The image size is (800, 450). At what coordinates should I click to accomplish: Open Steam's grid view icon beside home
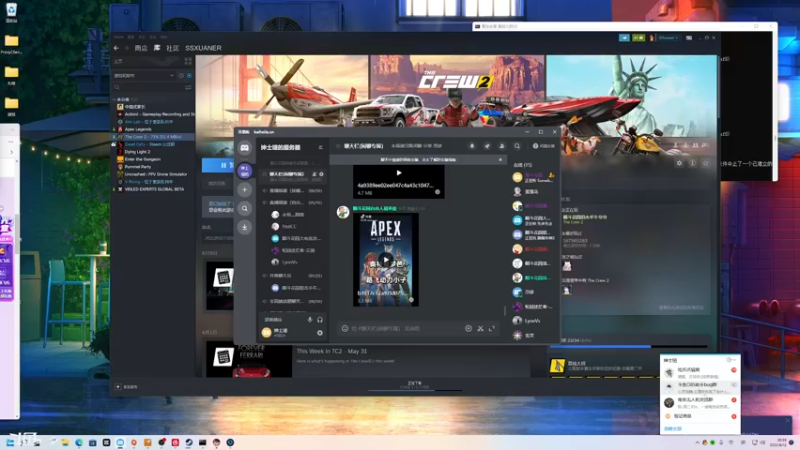188,61
